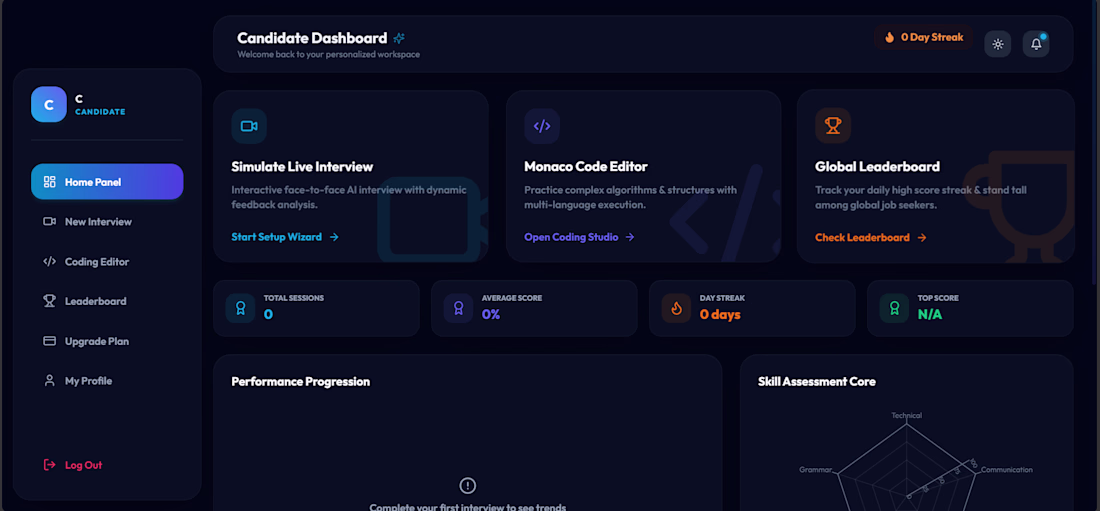Open the notifications bell

[1036, 44]
